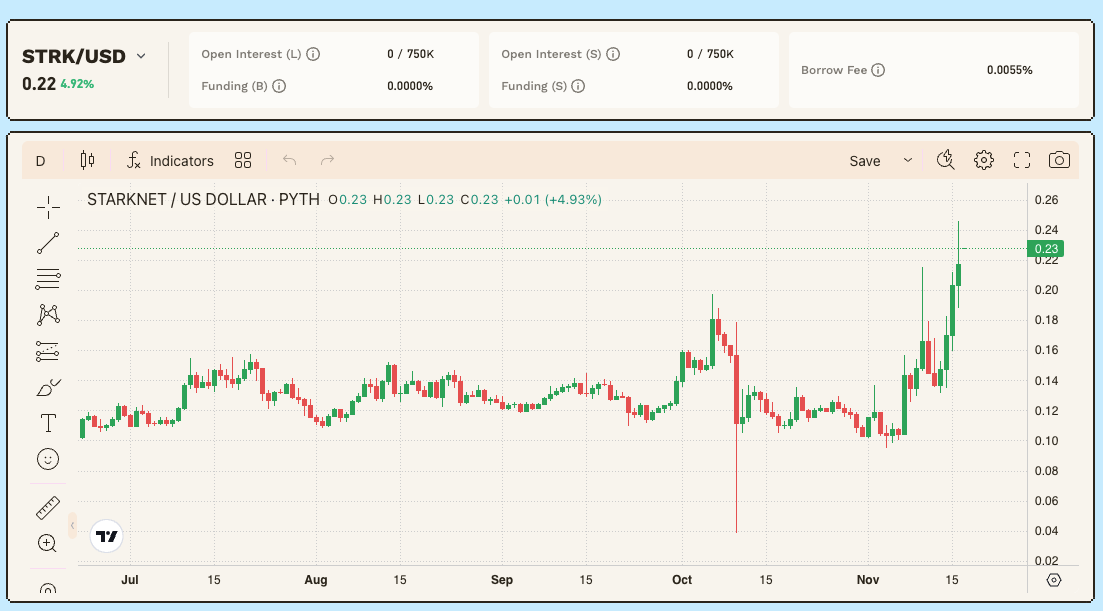Viewport: 1103px width, 611px height.
Task: Expand the Save dropdown arrow
Action: point(908,160)
